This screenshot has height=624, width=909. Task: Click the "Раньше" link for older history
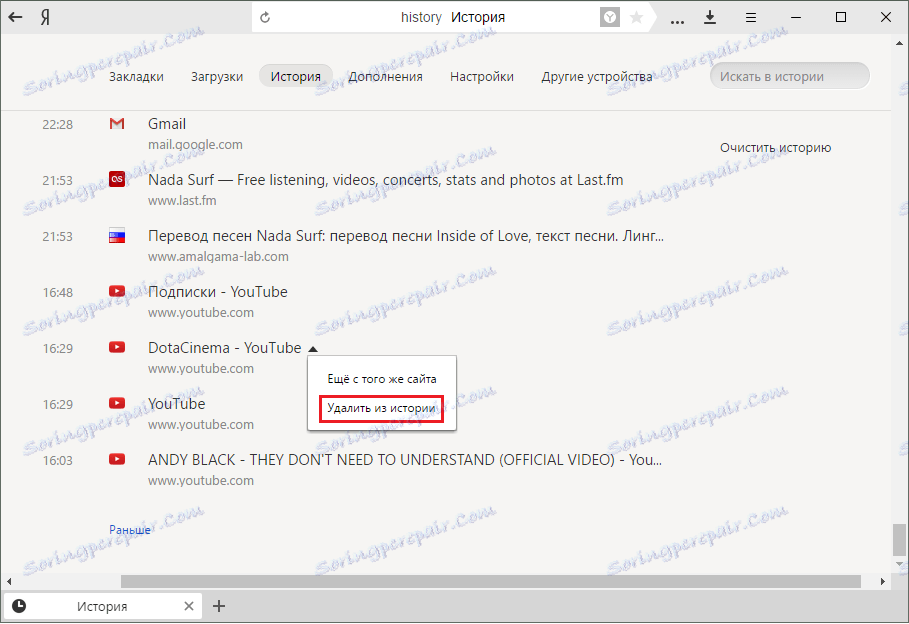coord(130,529)
